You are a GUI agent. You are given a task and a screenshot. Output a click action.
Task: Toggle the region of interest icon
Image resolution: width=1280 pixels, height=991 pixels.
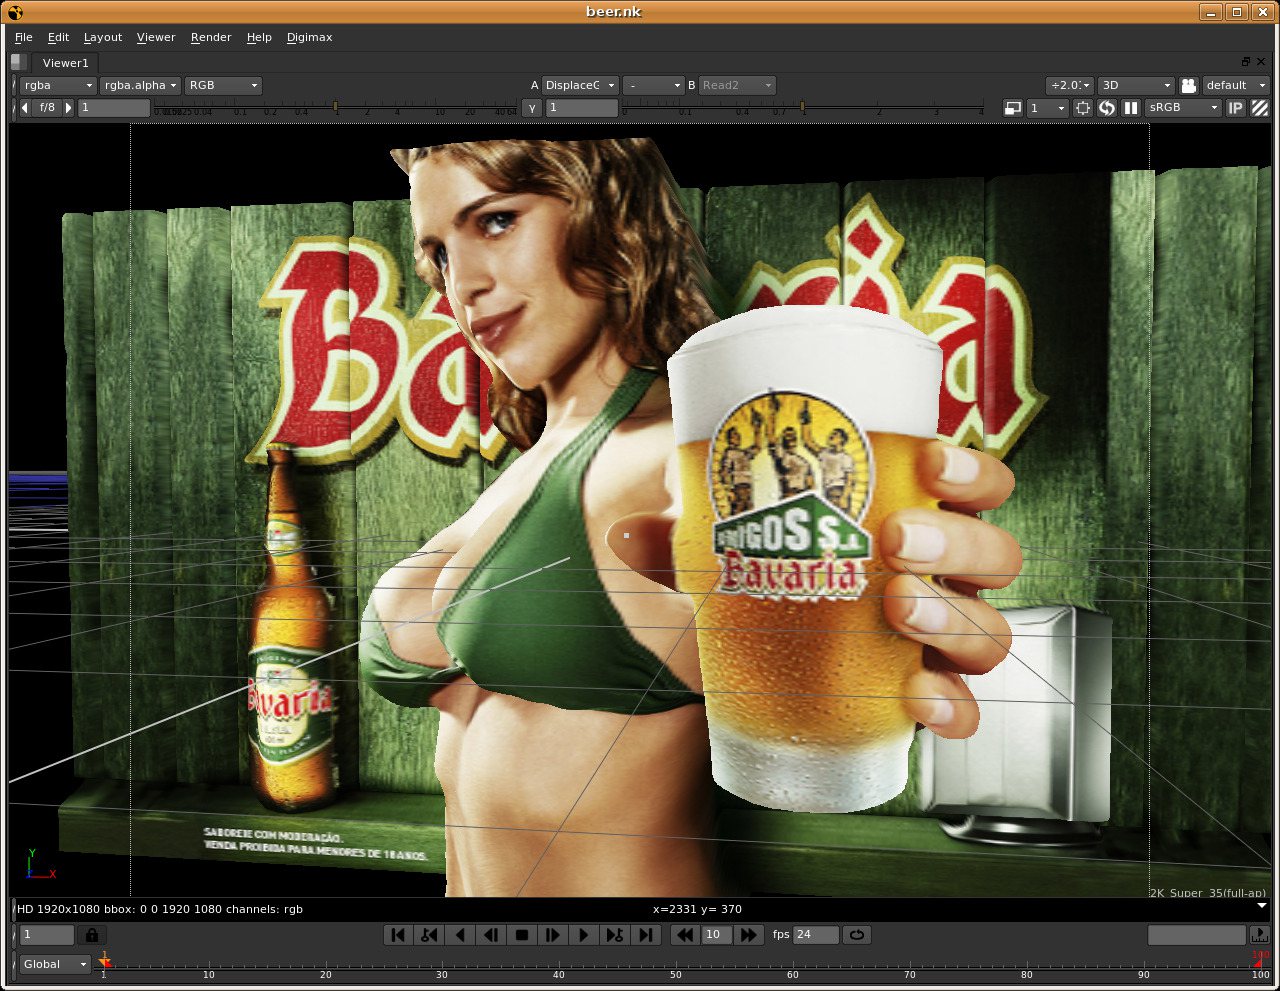pyautogui.click(x=1083, y=108)
